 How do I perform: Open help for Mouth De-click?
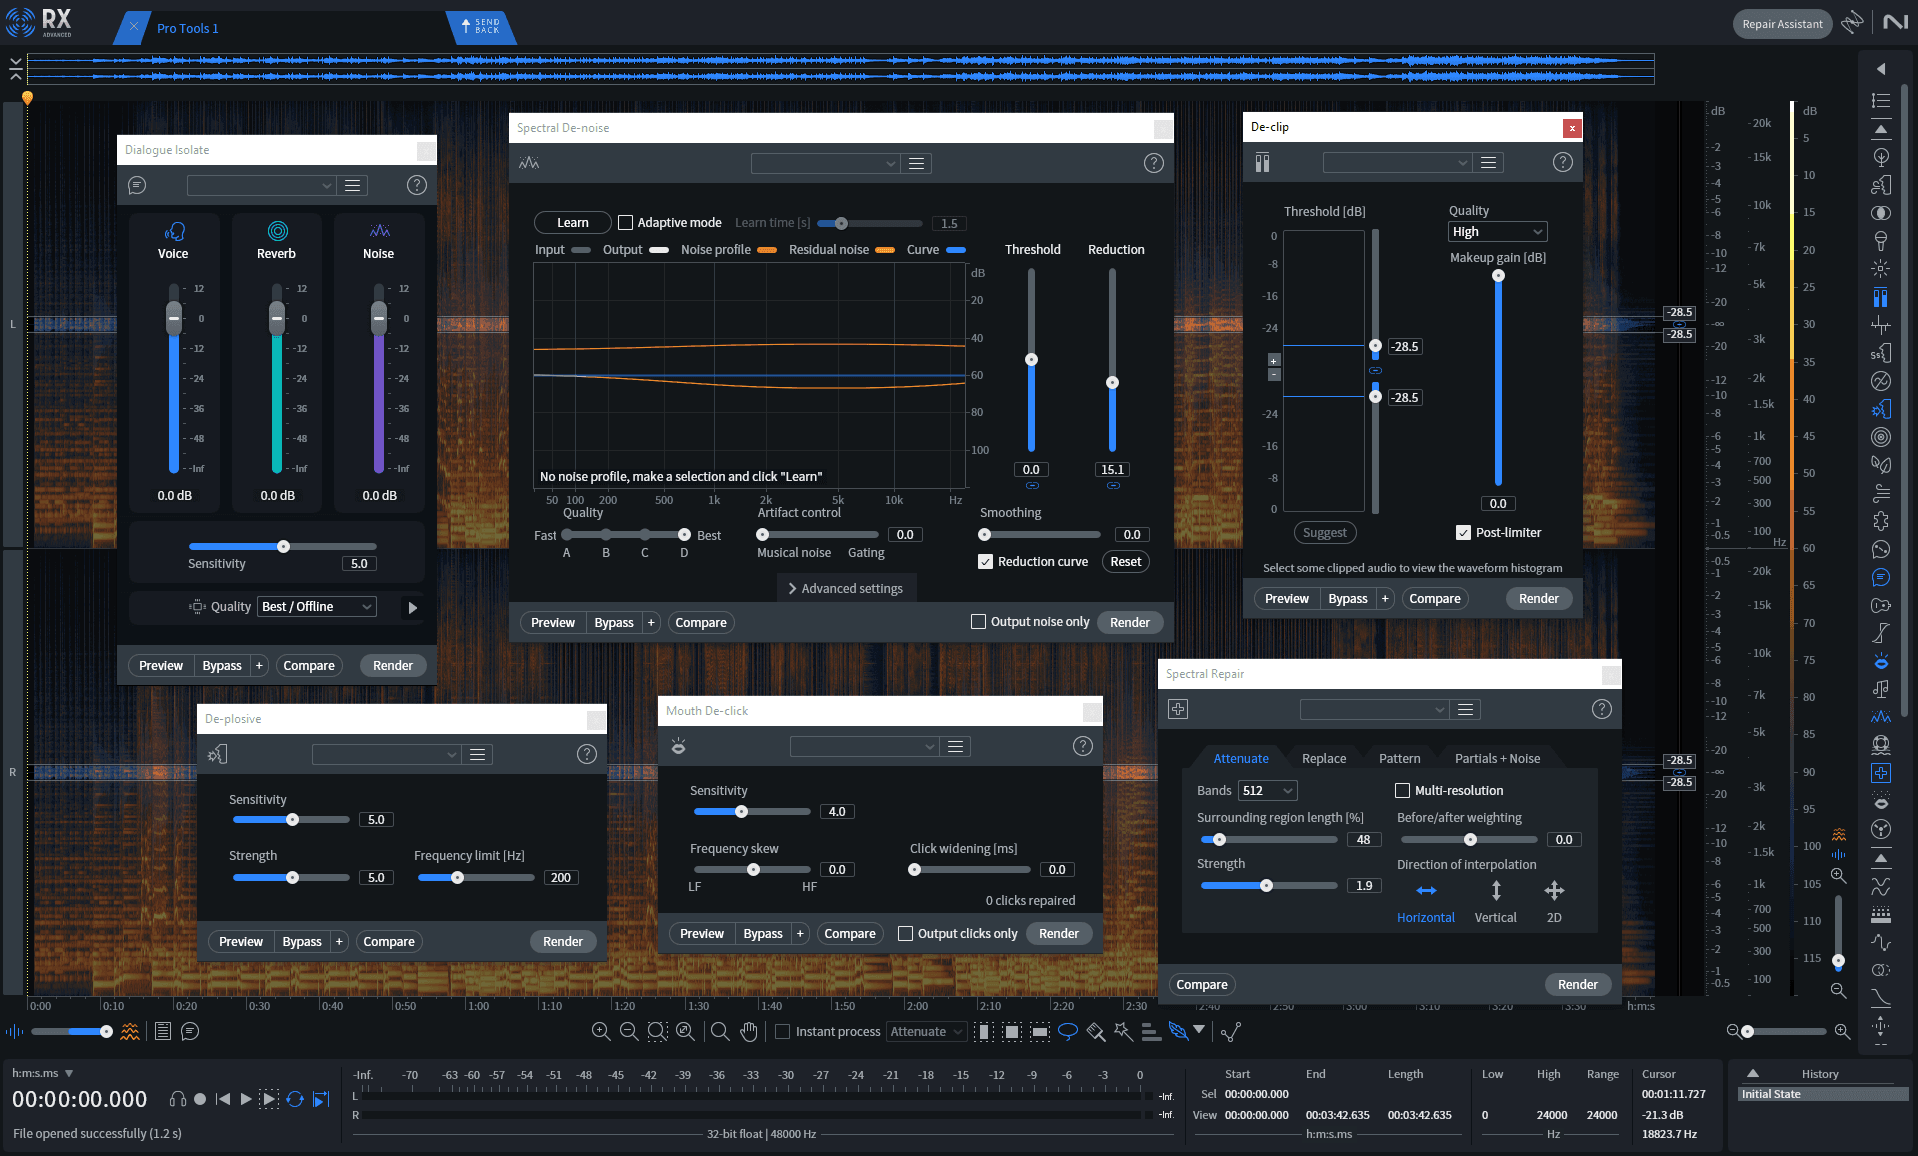(x=1082, y=746)
